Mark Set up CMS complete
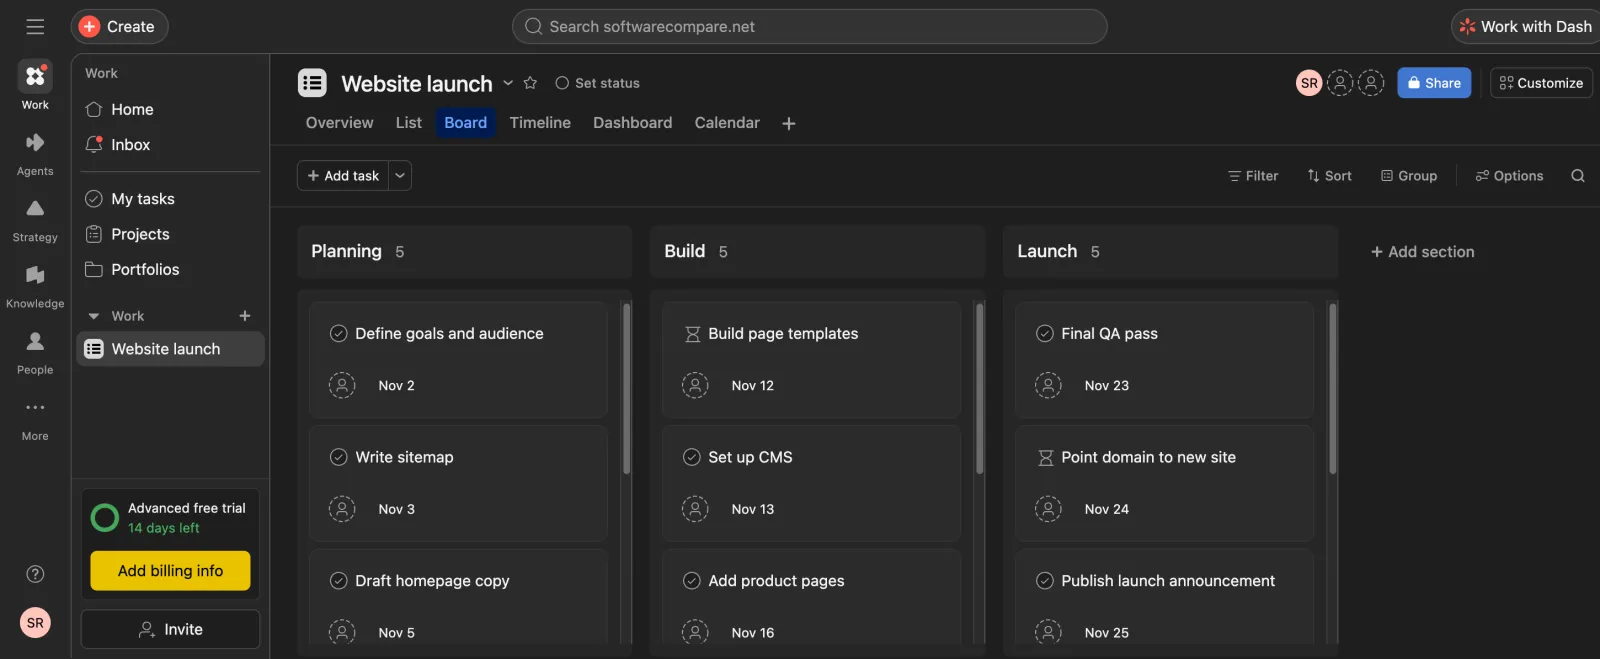Viewport: 1600px width, 659px height. tap(692, 458)
